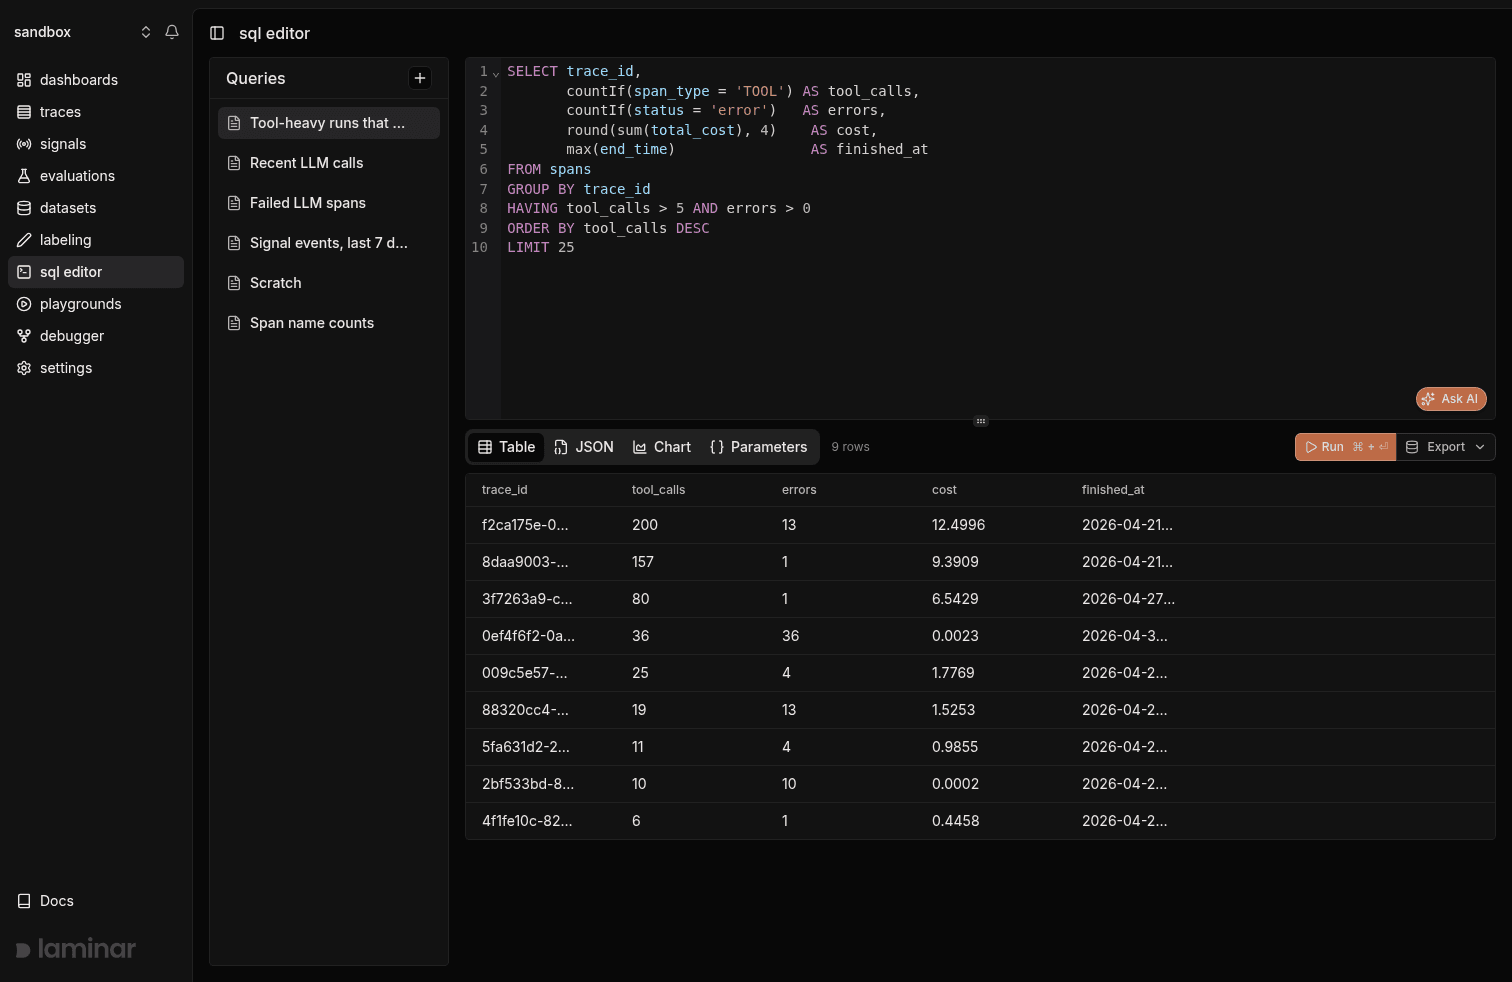Open the traces page
This screenshot has width=1512, height=982.
(x=96, y=112)
